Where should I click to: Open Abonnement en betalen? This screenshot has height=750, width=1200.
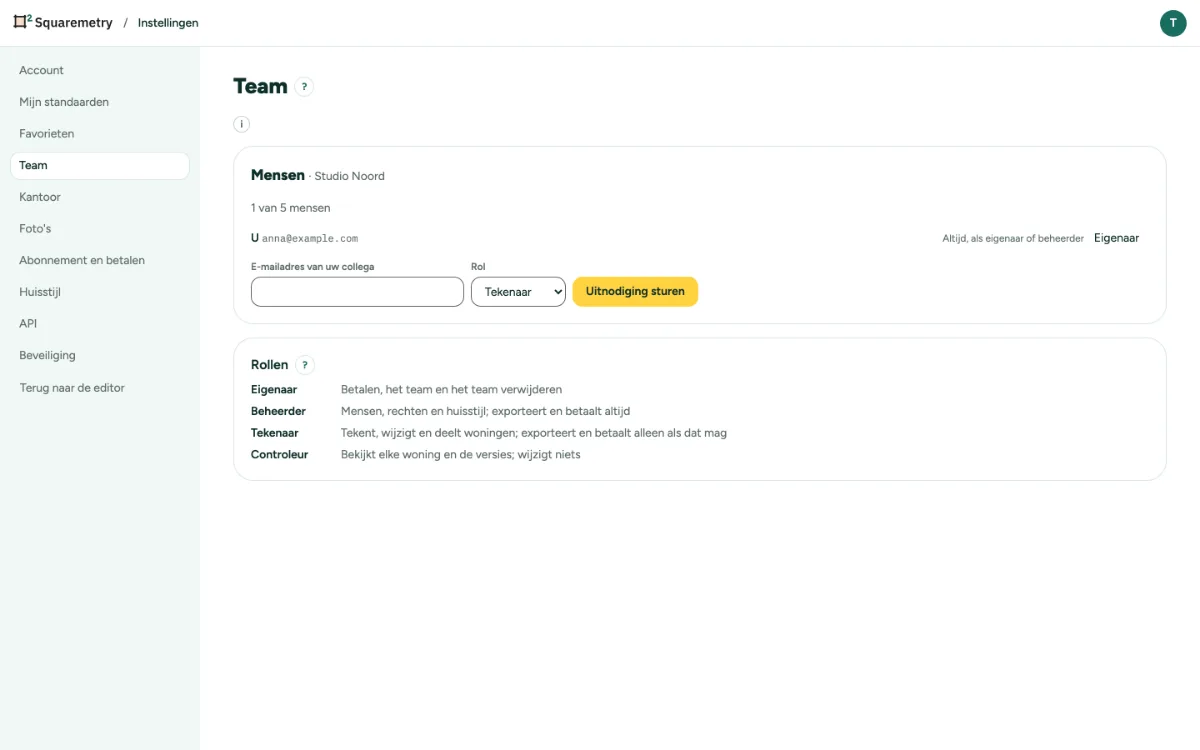(x=99, y=260)
